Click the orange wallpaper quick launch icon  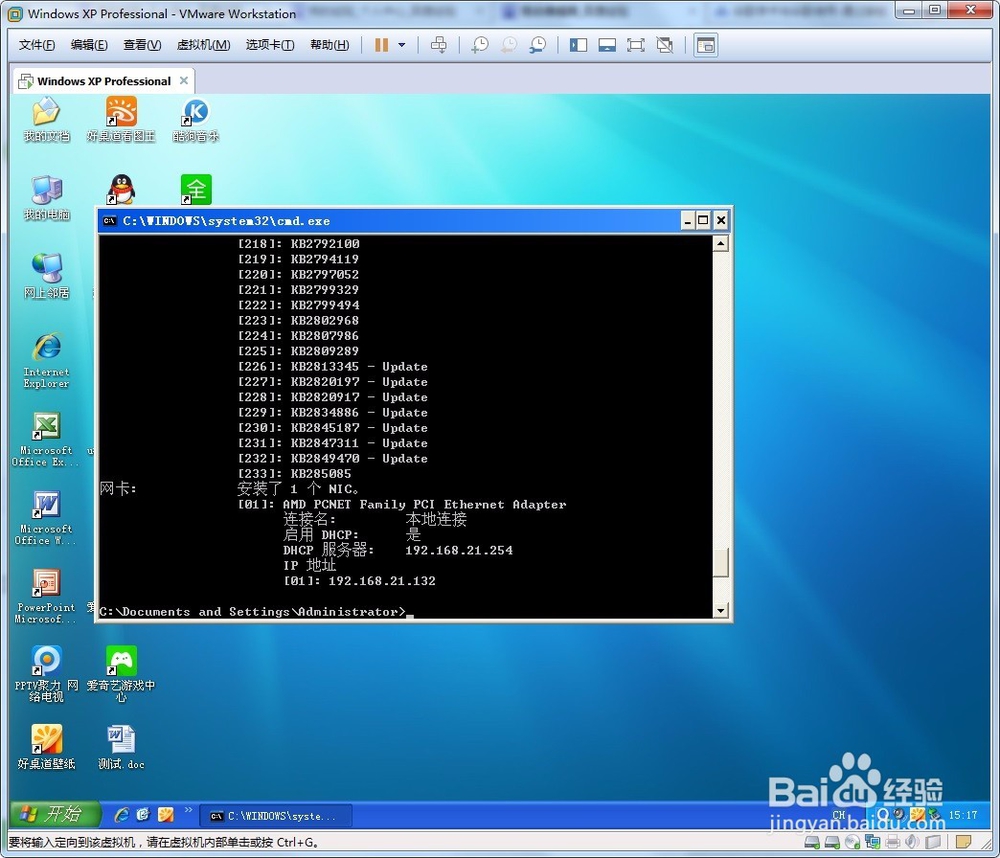pos(166,815)
